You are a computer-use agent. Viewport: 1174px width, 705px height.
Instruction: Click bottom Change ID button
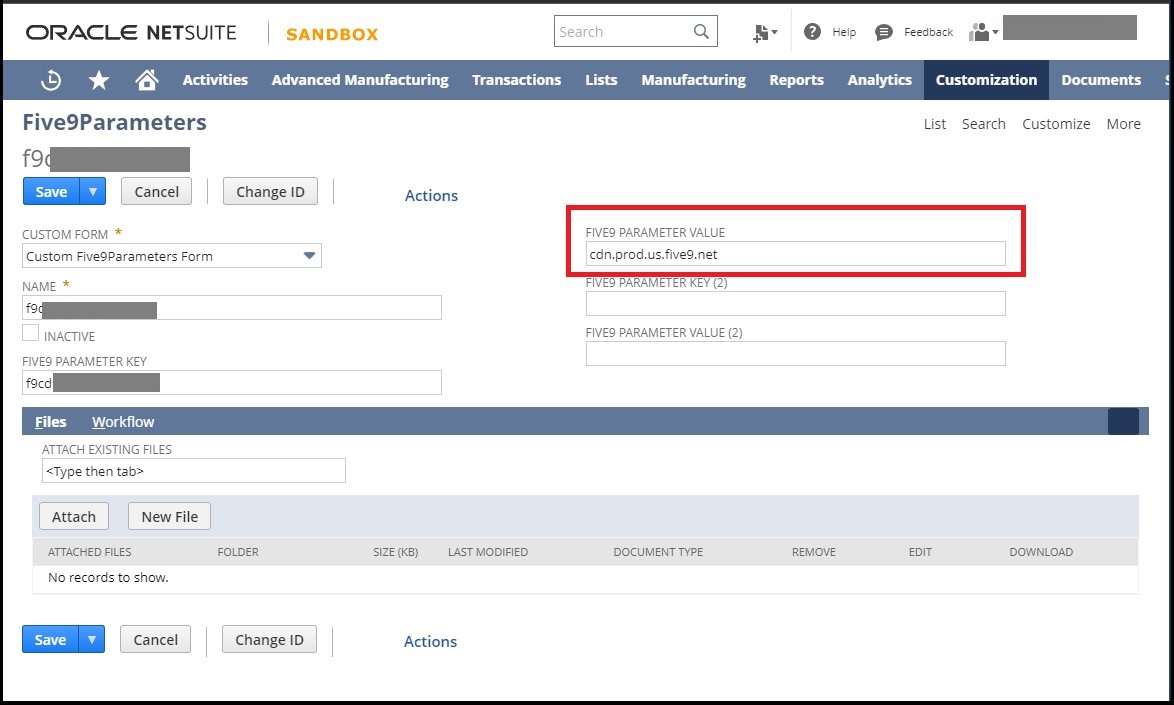pos(270,640)
